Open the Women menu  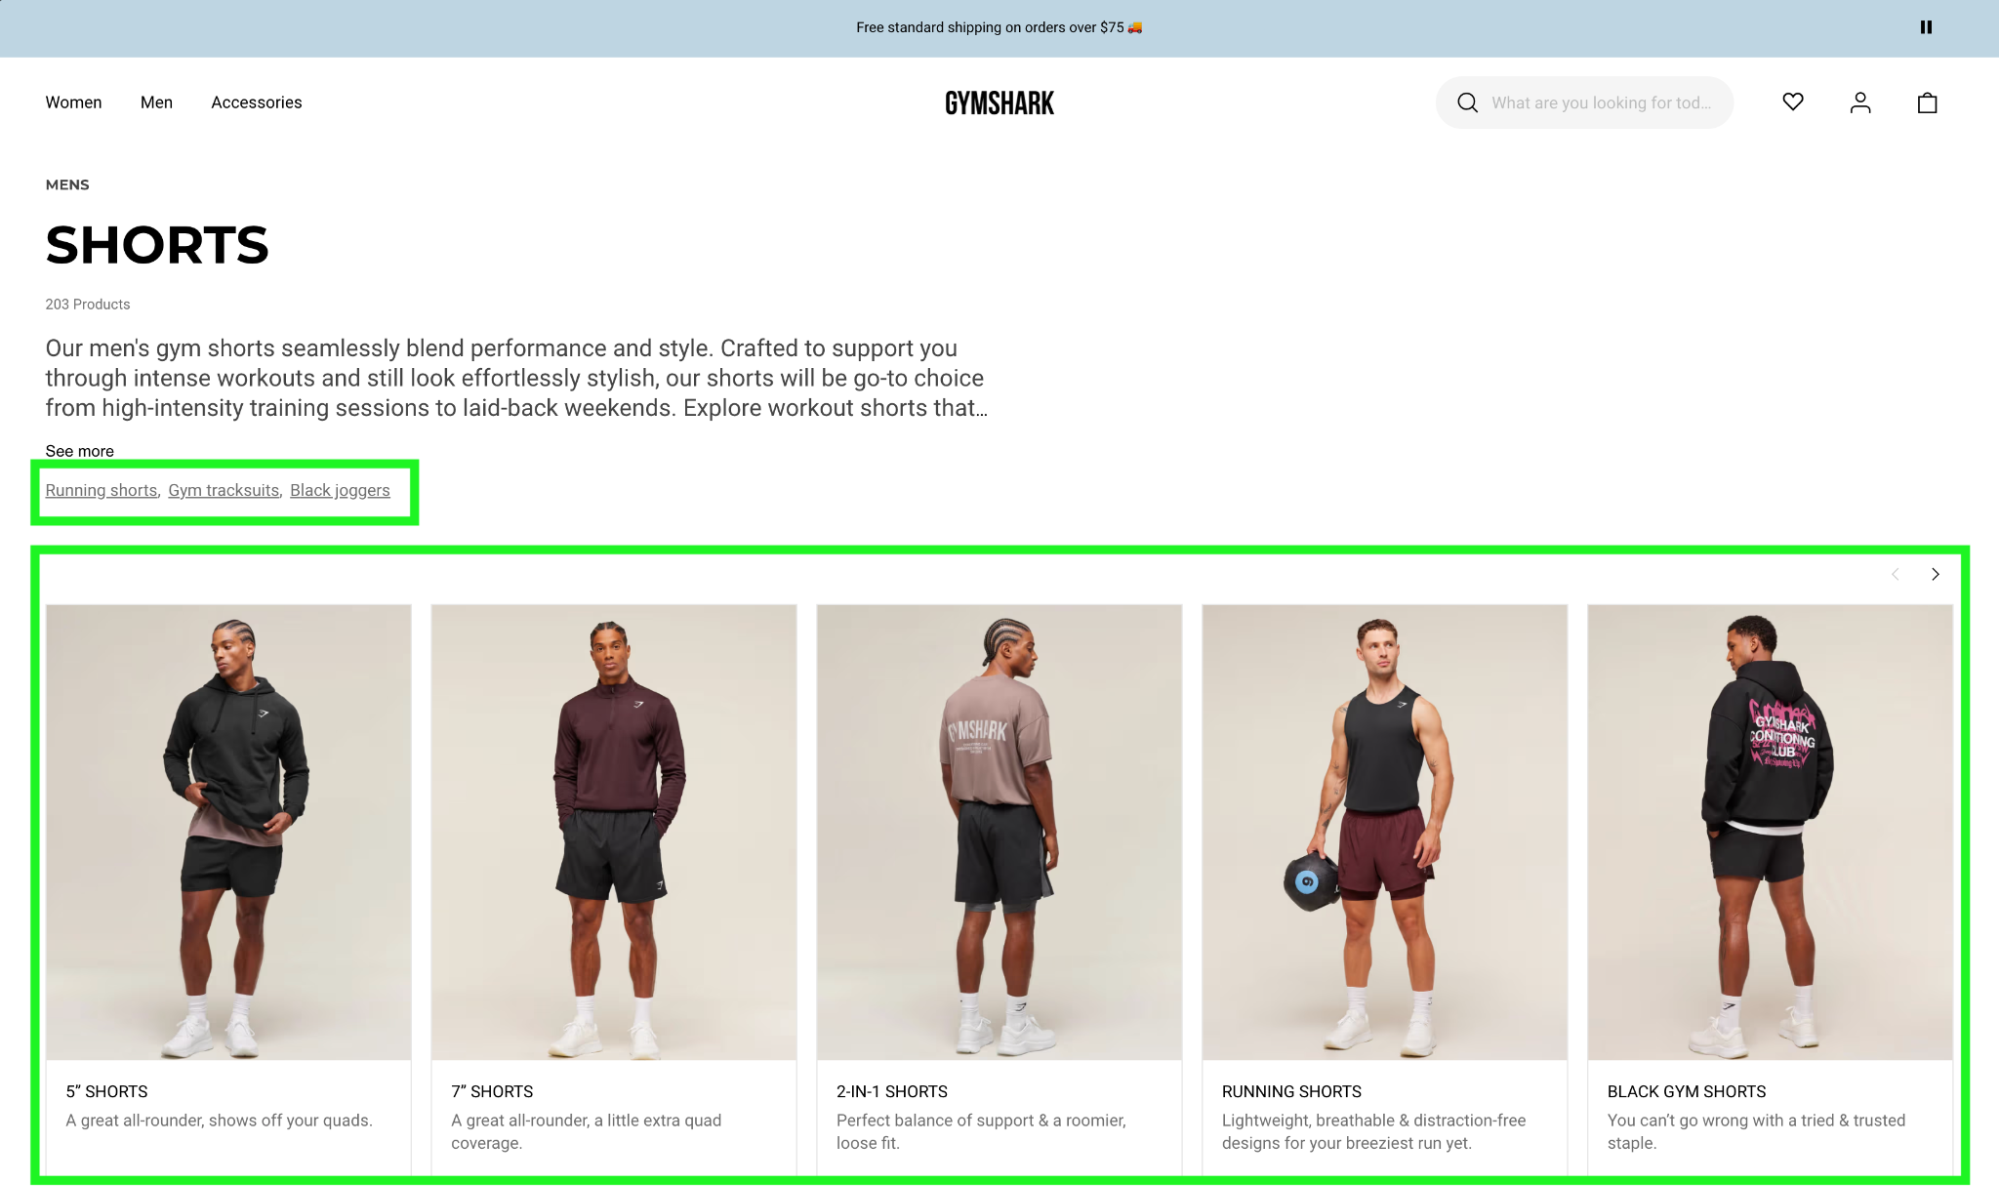coord(73,102)
